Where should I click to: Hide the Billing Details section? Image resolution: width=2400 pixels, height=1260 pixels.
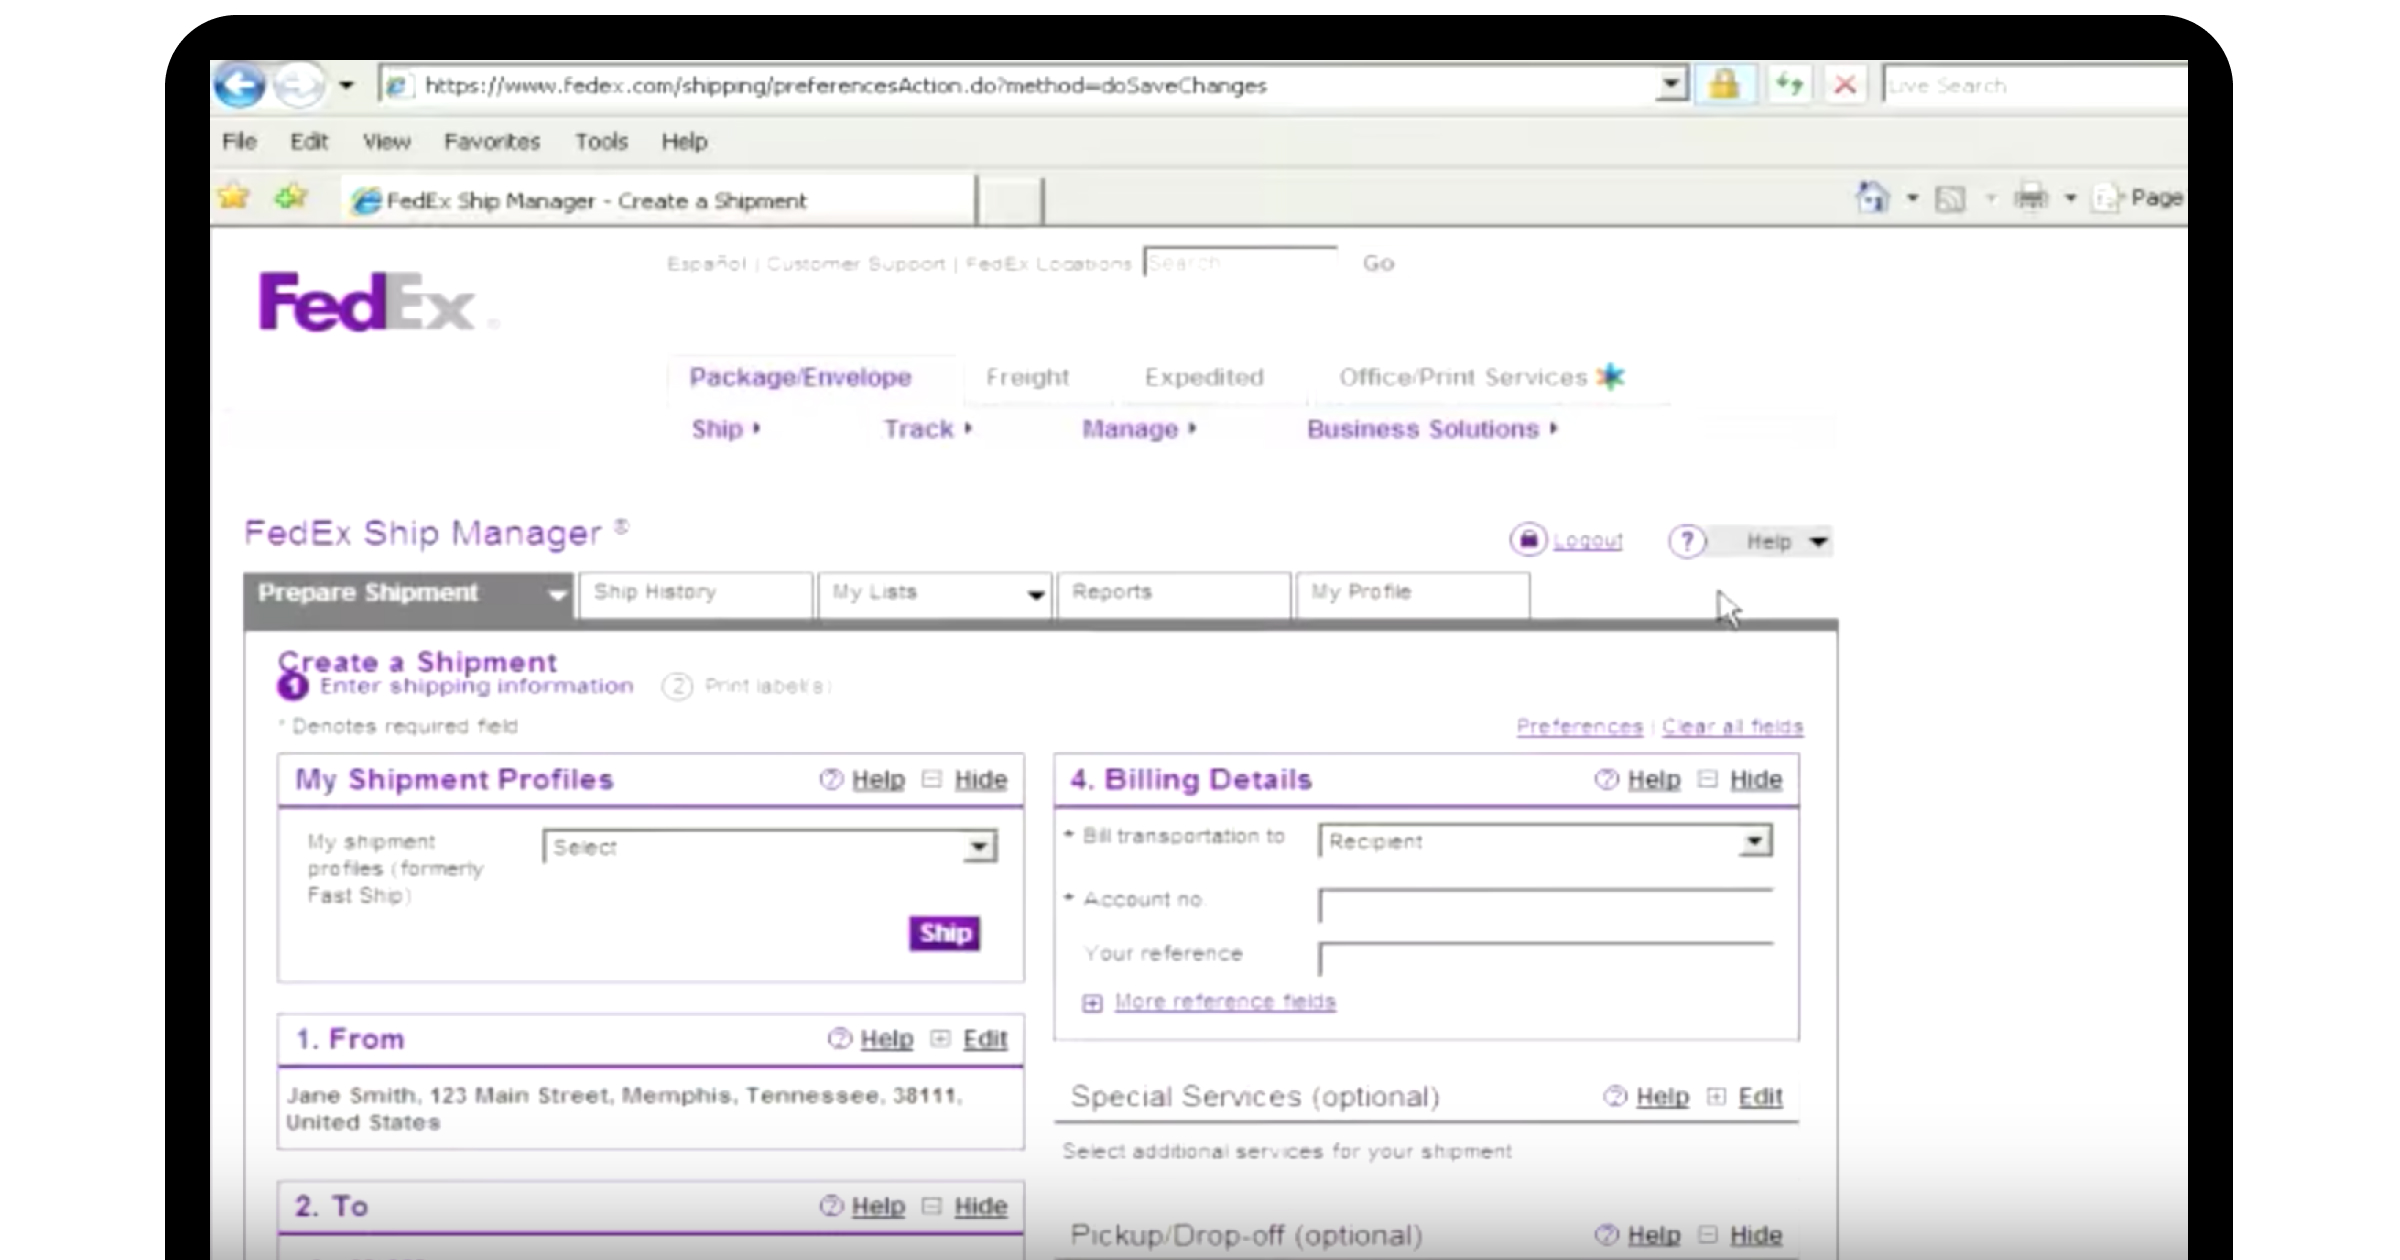1755,780
